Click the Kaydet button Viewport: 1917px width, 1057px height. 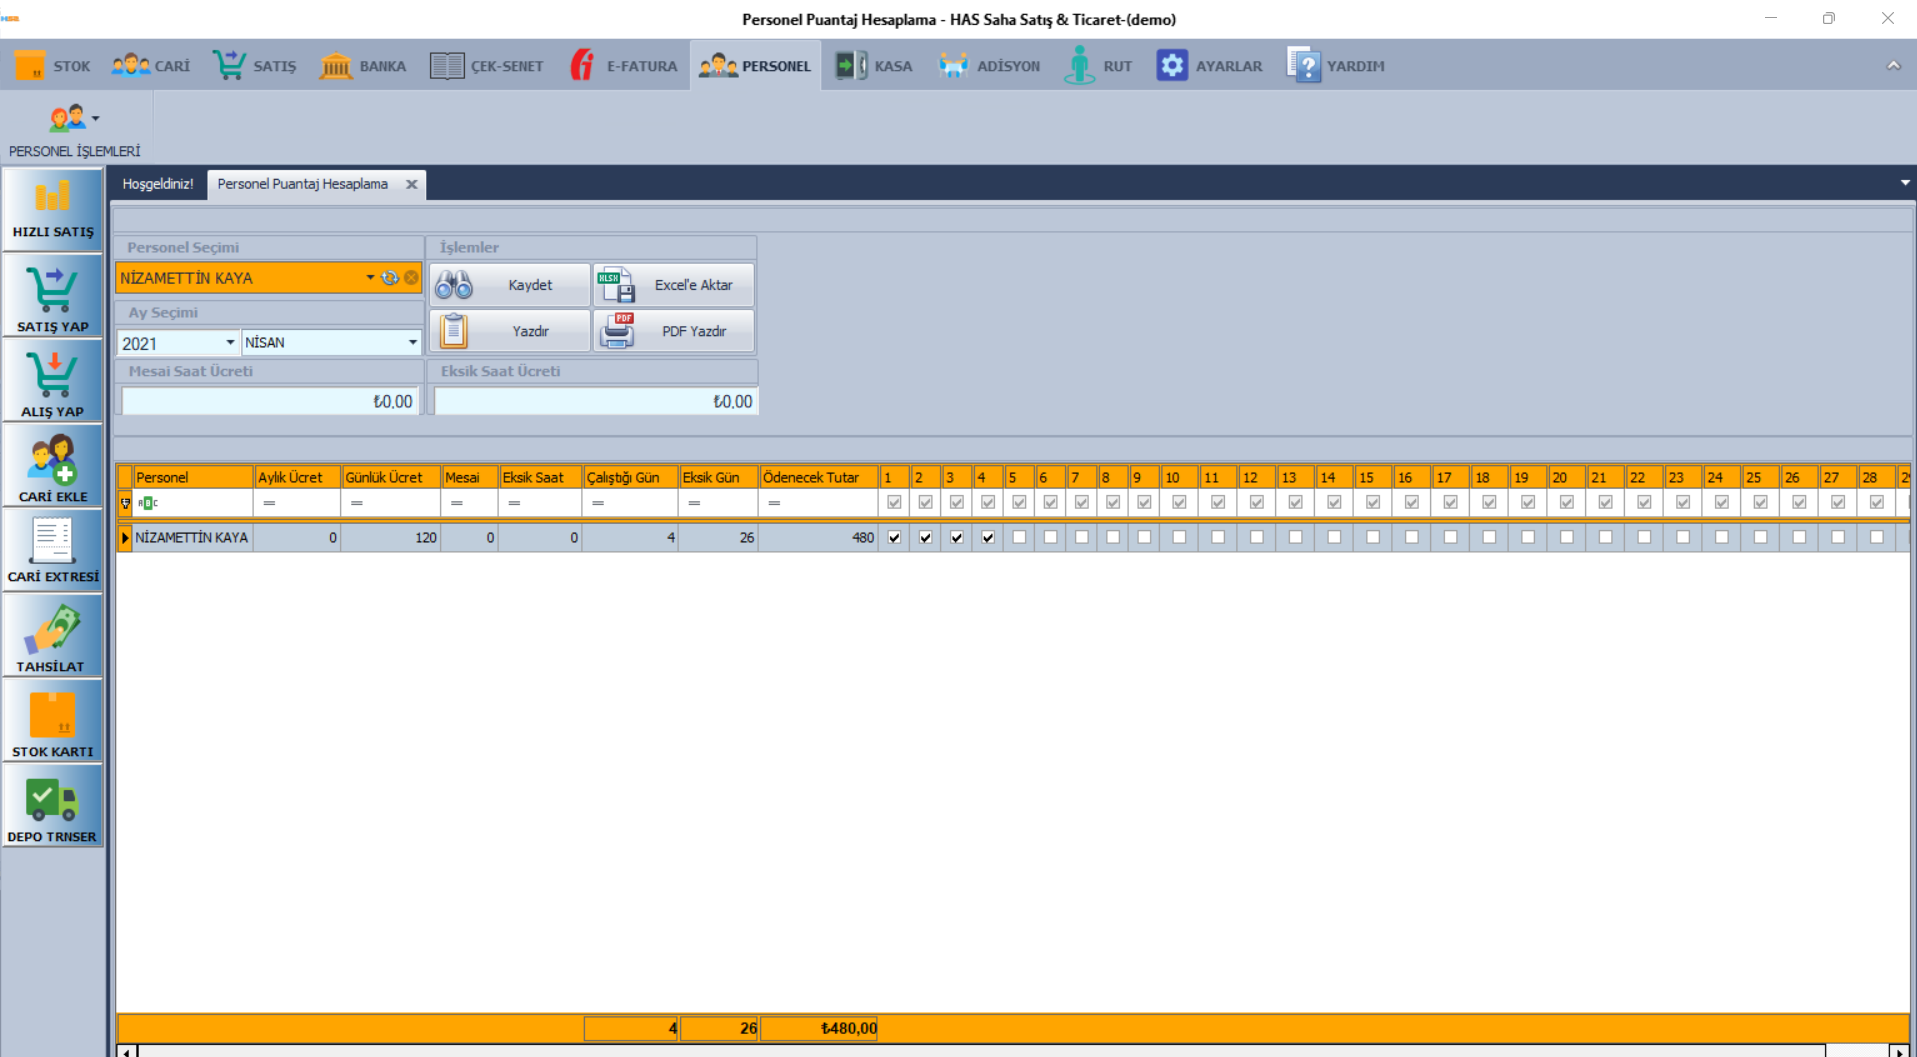[510, 285]
